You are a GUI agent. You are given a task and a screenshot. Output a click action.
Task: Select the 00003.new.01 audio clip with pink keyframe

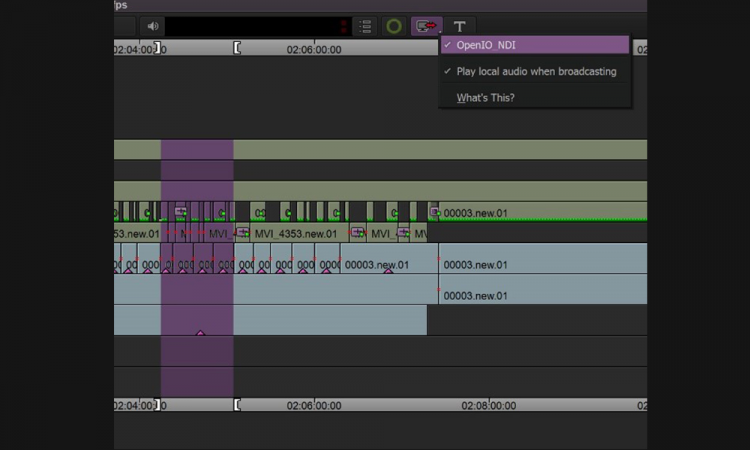pyautogui.click(x=389, y=259)
